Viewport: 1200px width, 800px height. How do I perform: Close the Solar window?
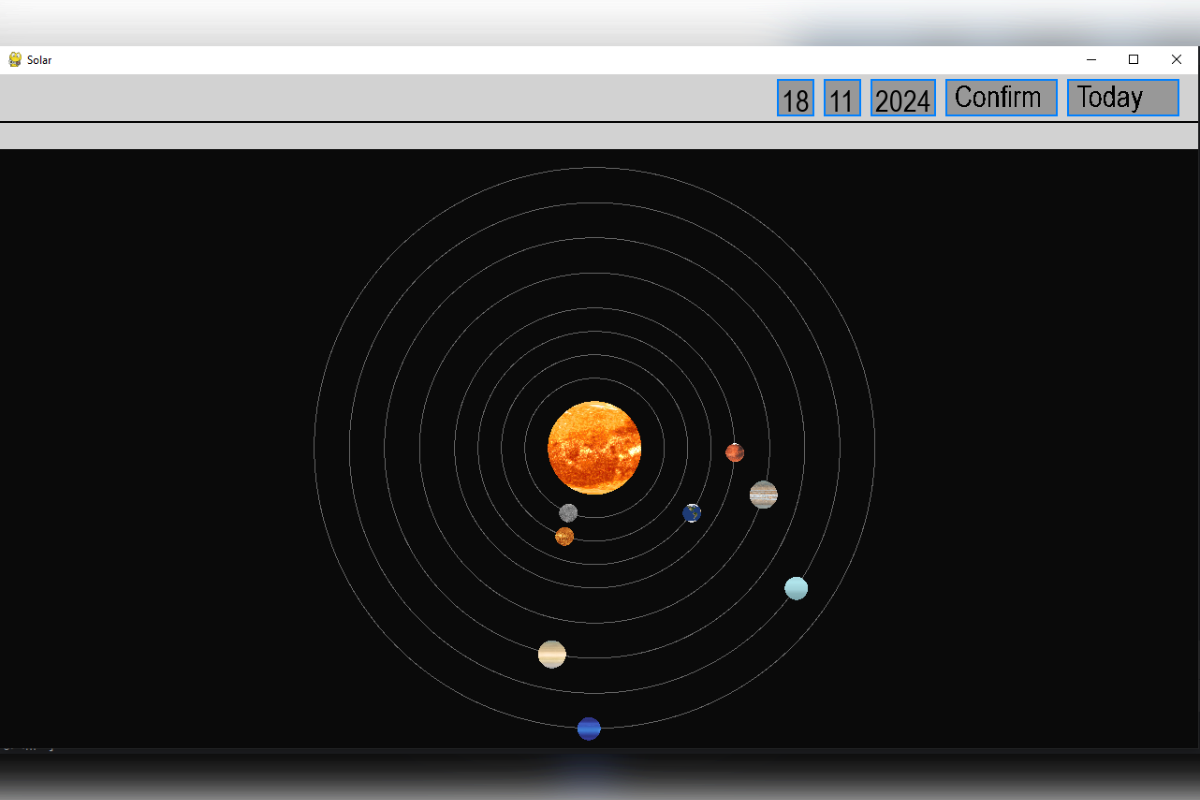coord(1176,60)
